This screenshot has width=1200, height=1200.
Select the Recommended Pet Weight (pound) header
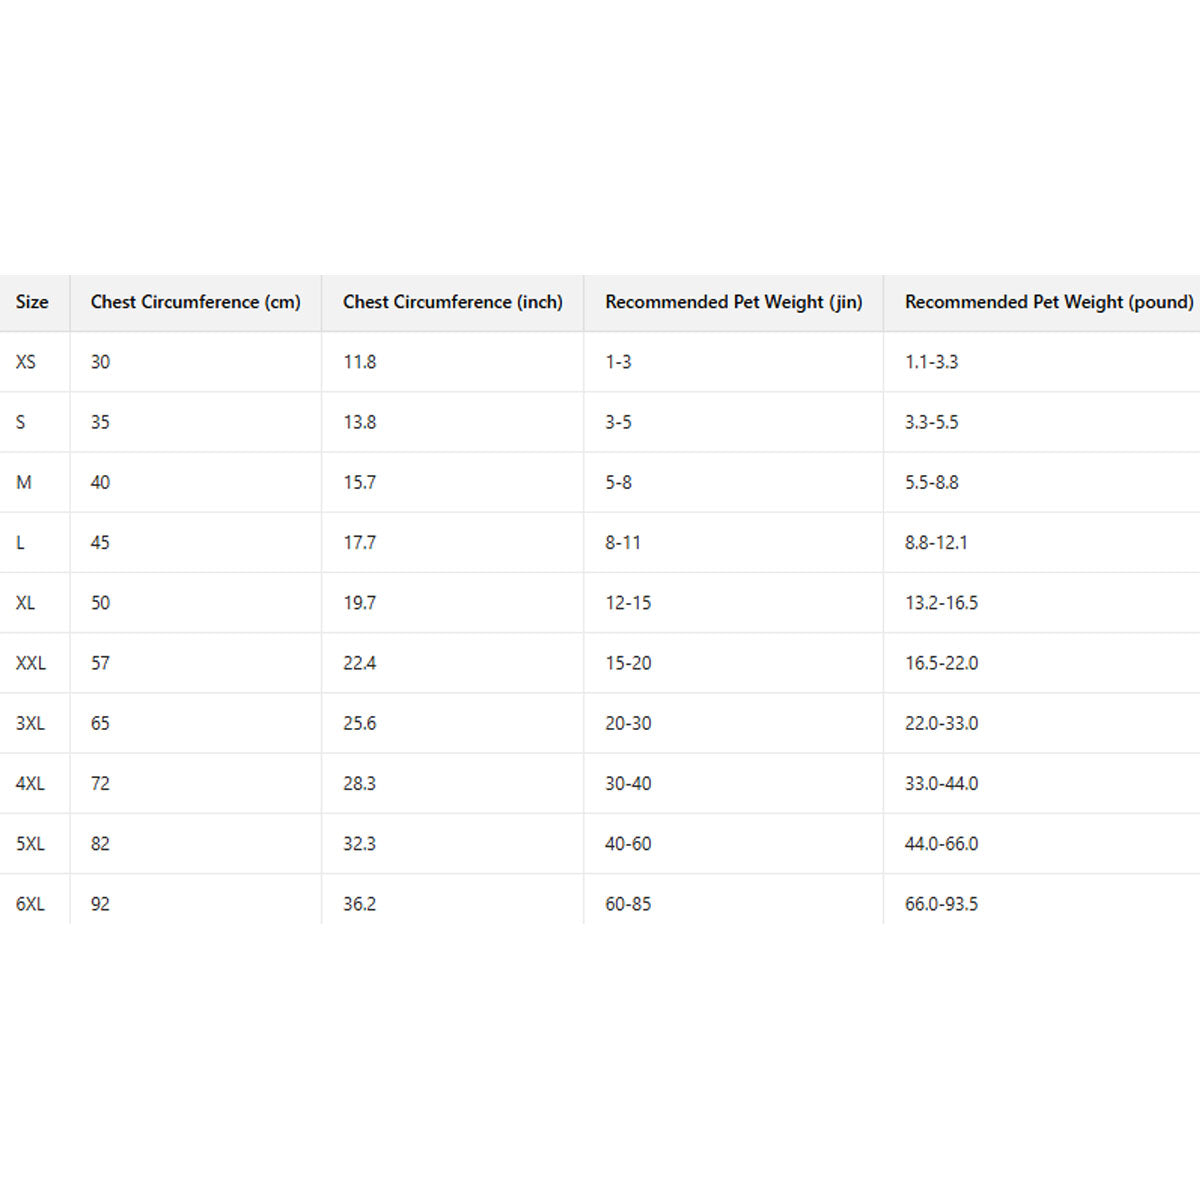coord(1048,302)
